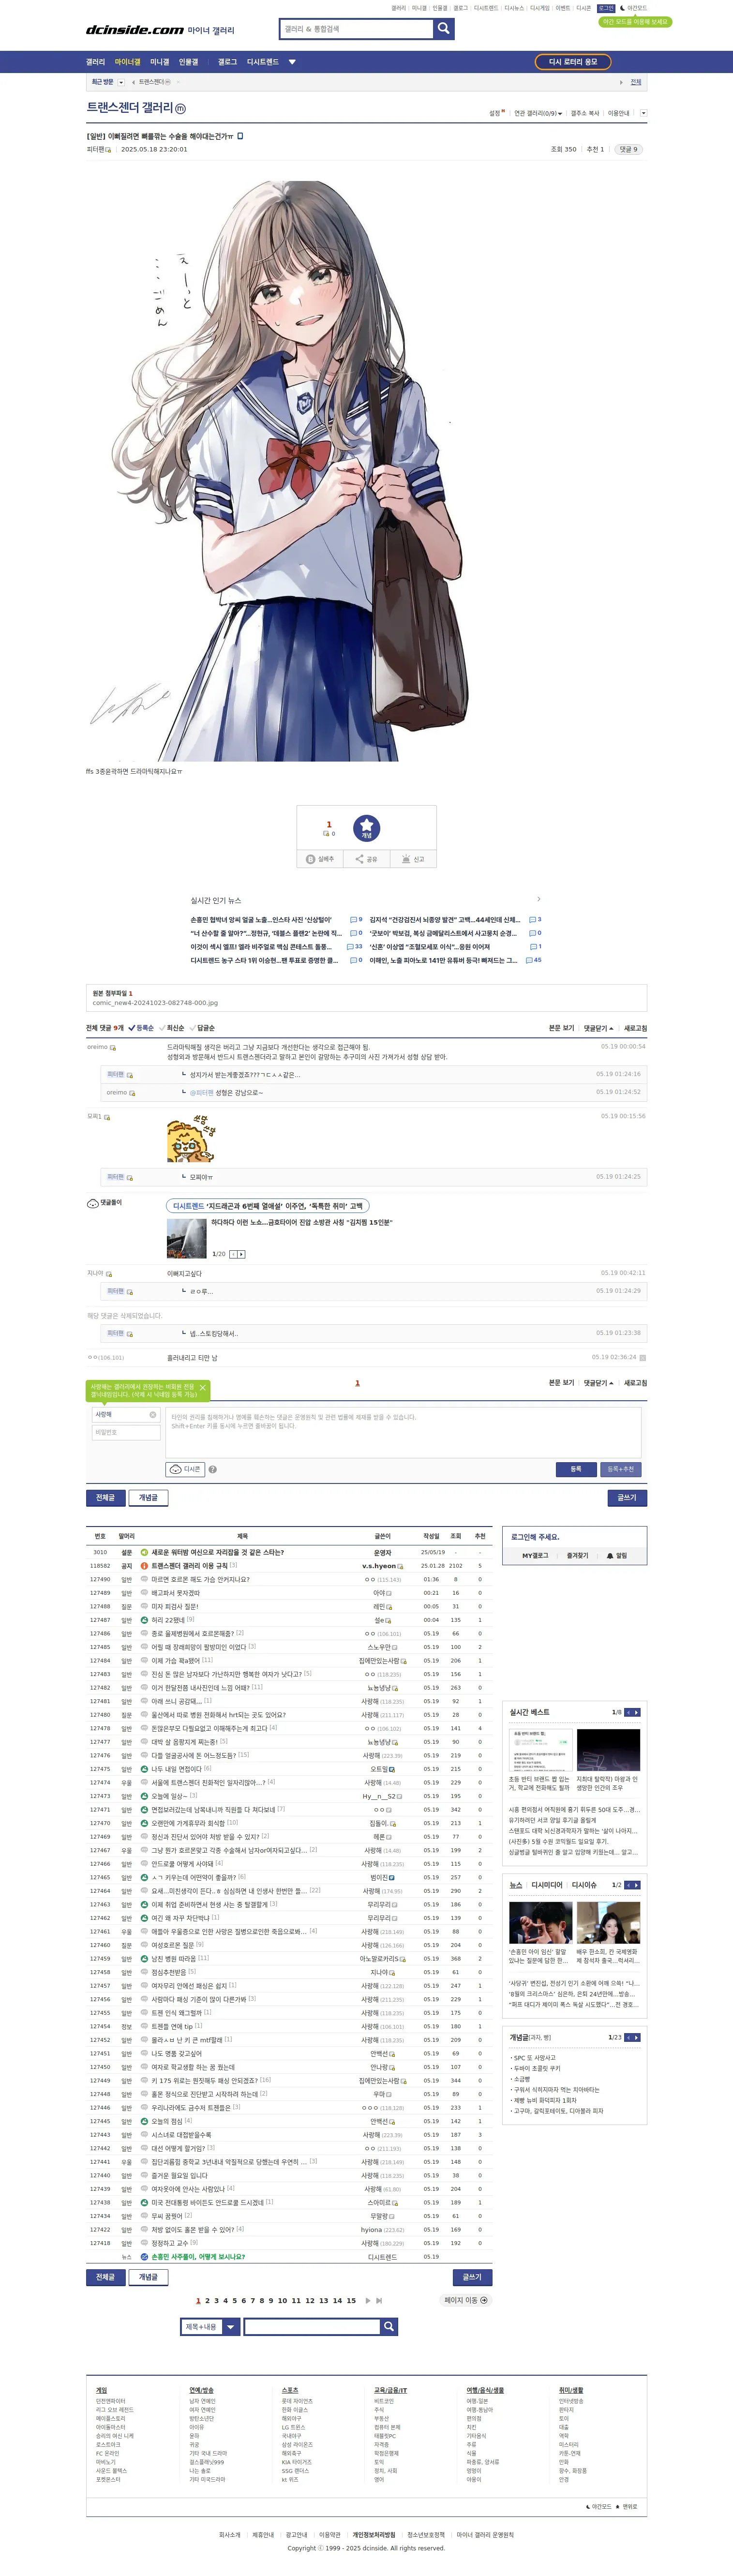Click the right arrow beside 전체 in visit bar
The height and width of the screenshot is (2576, 733).
click(621, 82)
